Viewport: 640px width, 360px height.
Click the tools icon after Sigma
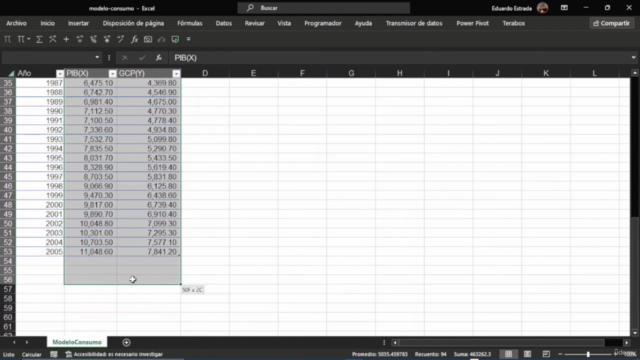pos(53,39)
